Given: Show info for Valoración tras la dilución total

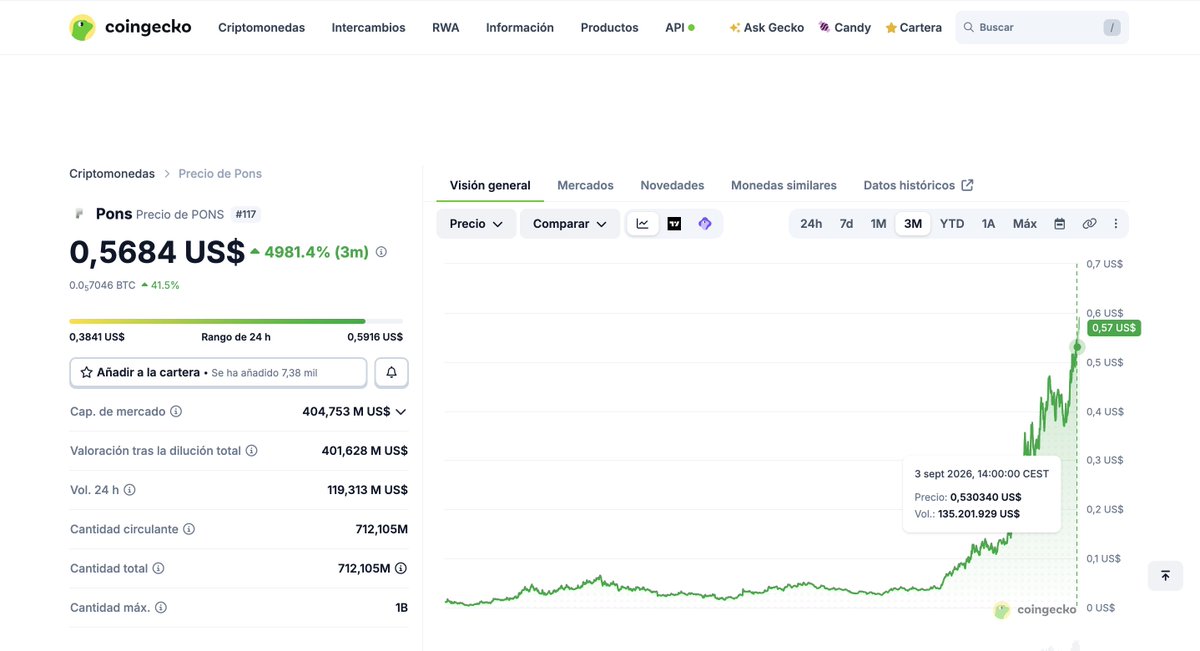Looking at the screenshot, I should click(x=252, y=451).
